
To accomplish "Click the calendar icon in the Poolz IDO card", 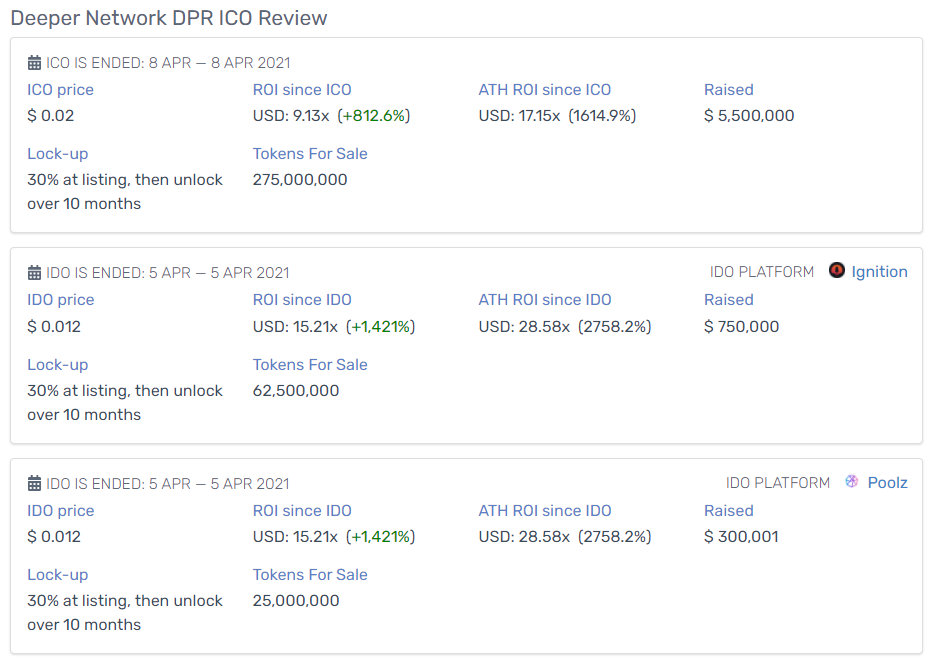I will pyautogui.click(x=35, y=484).
